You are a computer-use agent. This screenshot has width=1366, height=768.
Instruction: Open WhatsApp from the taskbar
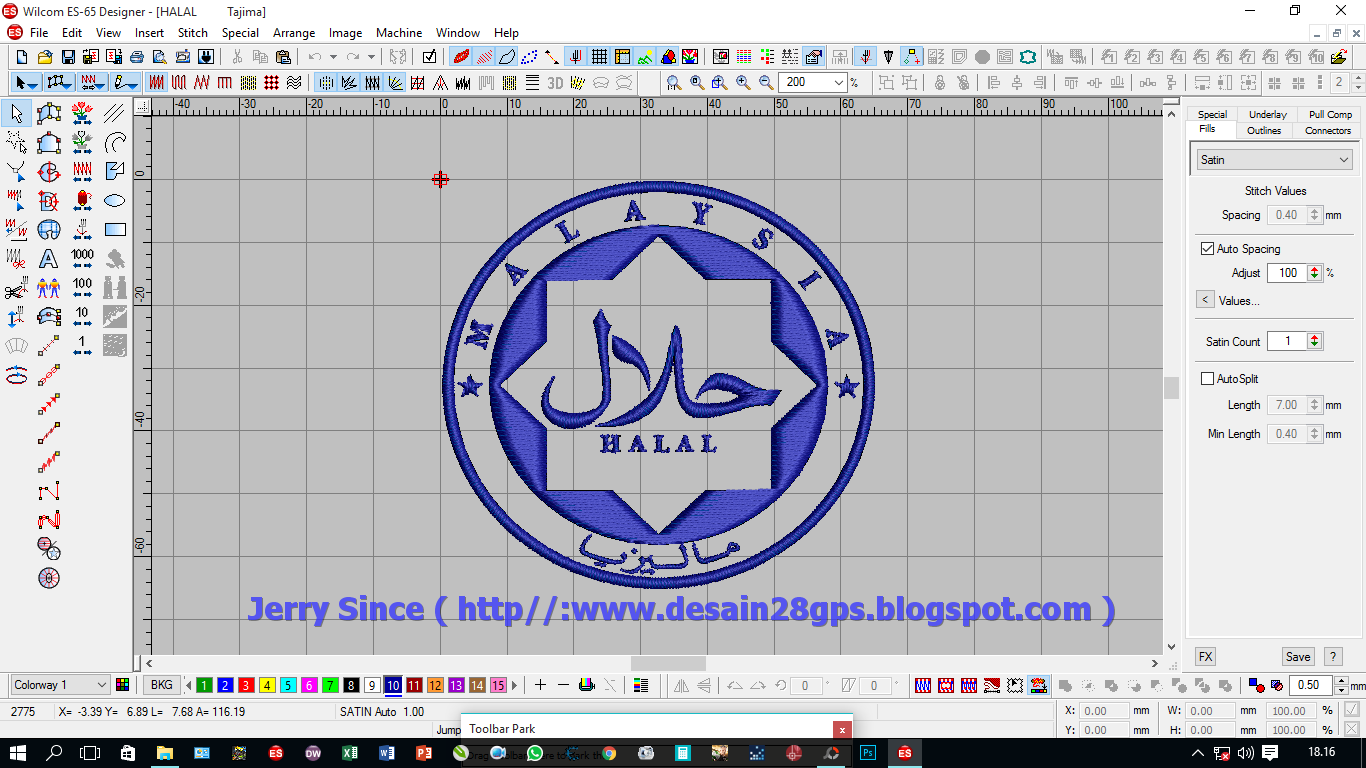[534, 753]
